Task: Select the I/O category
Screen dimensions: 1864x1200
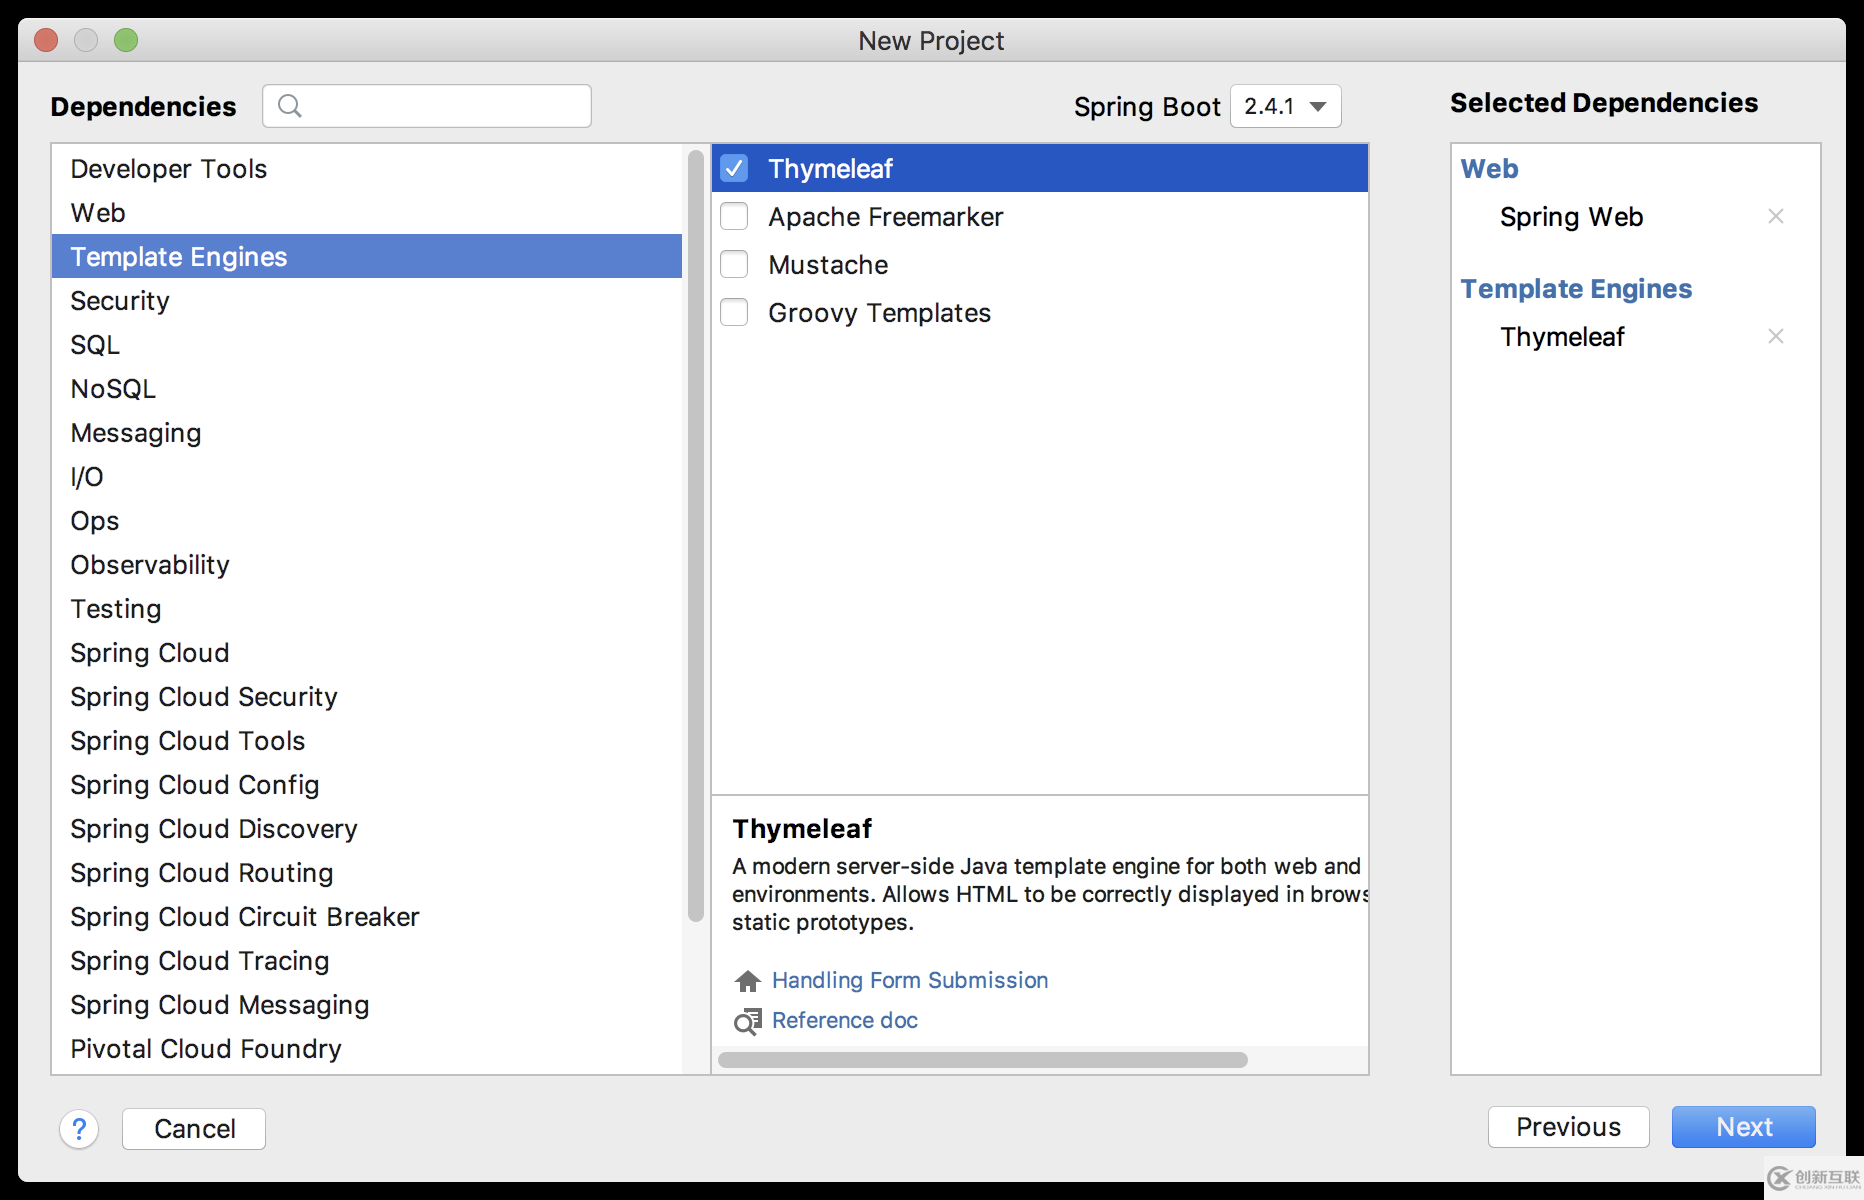Action: [367, 476]
